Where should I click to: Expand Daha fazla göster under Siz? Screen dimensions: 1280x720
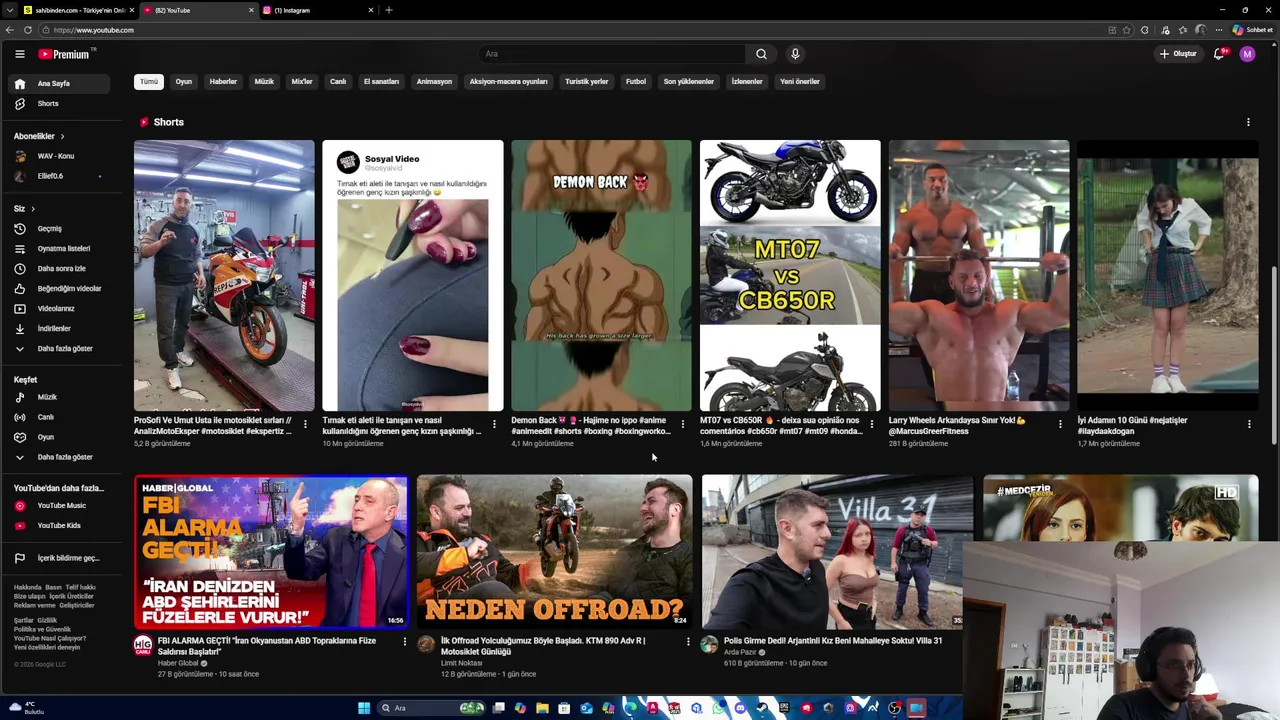61,349
